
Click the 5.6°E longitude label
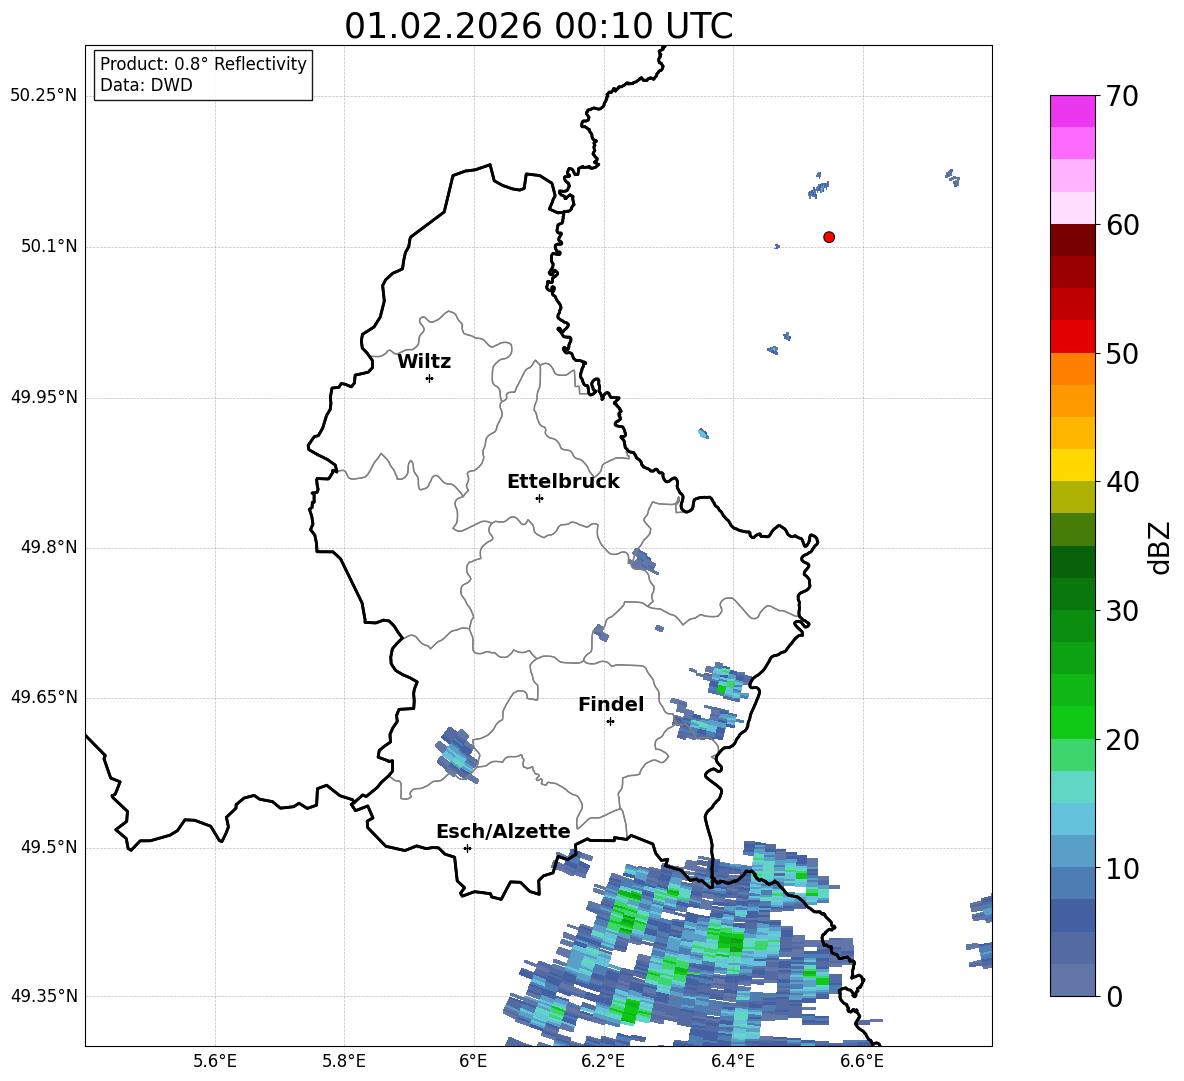(215, 1061)
